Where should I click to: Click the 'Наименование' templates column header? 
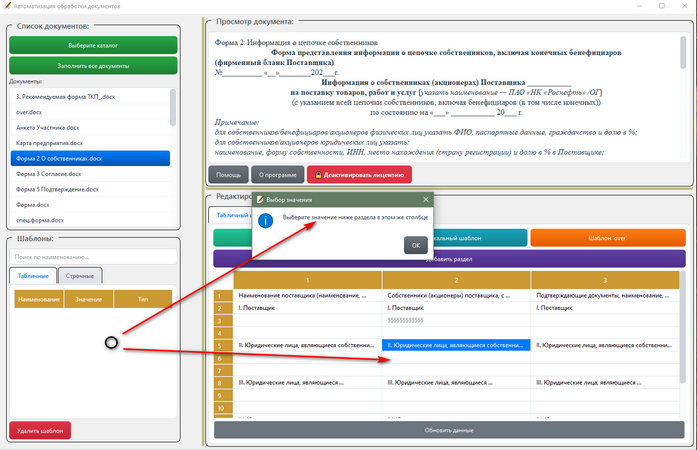coord(39,299)
